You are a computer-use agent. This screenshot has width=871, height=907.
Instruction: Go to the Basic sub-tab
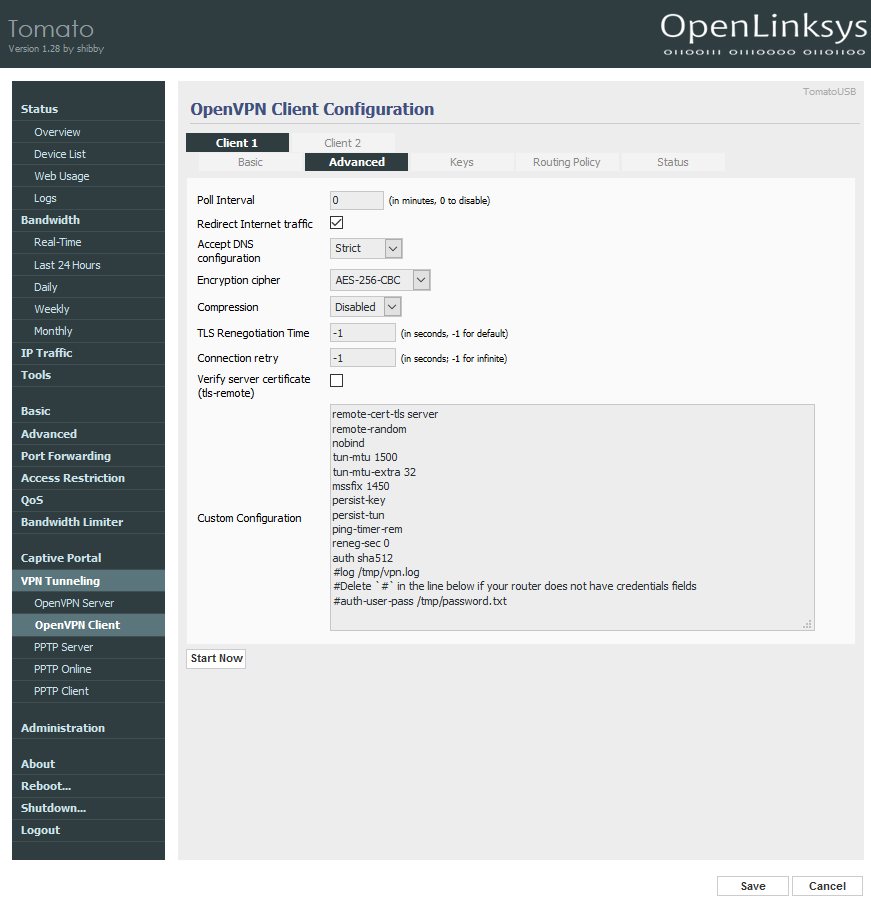pyautogui.click(x=250, y=162)
